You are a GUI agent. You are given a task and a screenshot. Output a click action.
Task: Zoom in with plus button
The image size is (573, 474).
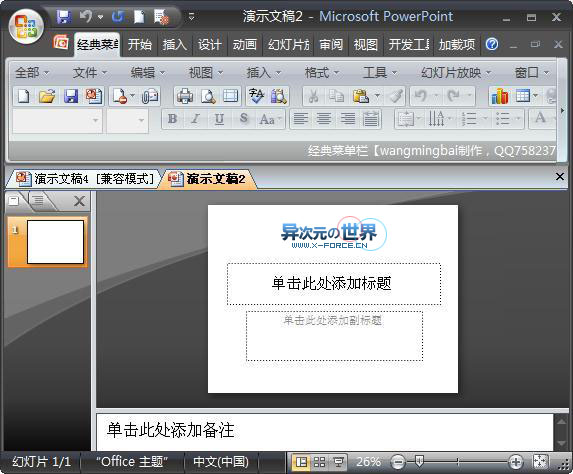[x=516, y=462]
